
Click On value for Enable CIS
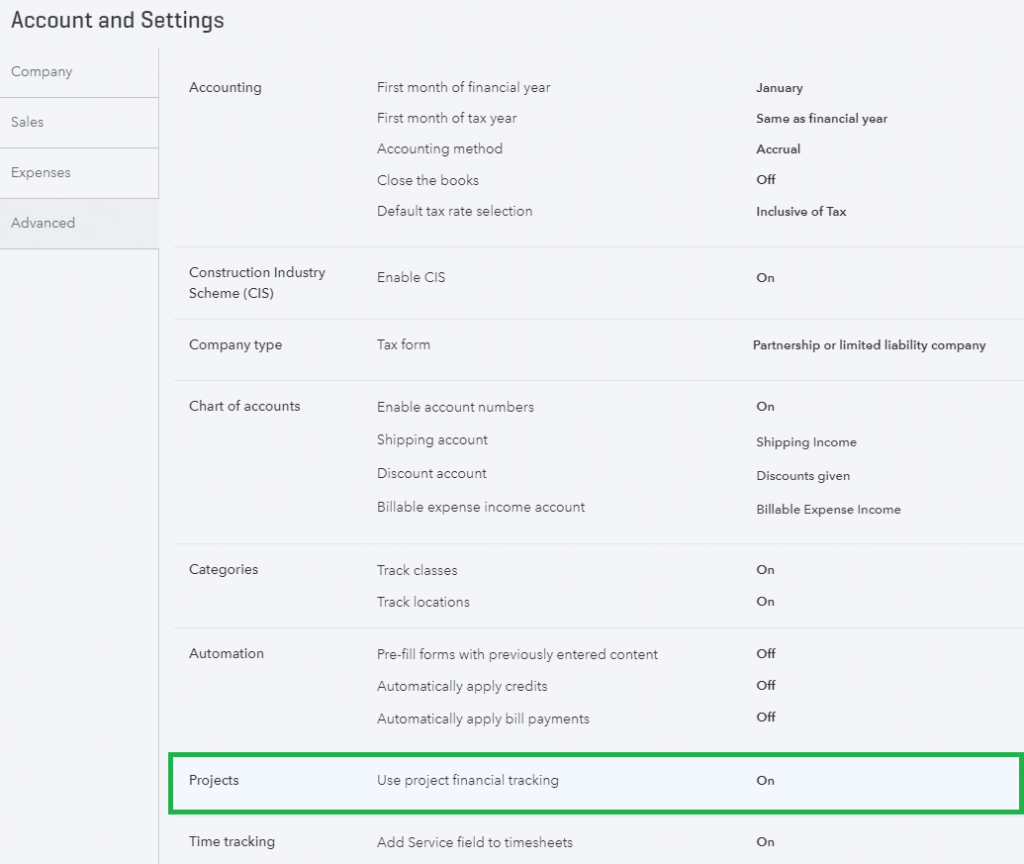(765, 278)
